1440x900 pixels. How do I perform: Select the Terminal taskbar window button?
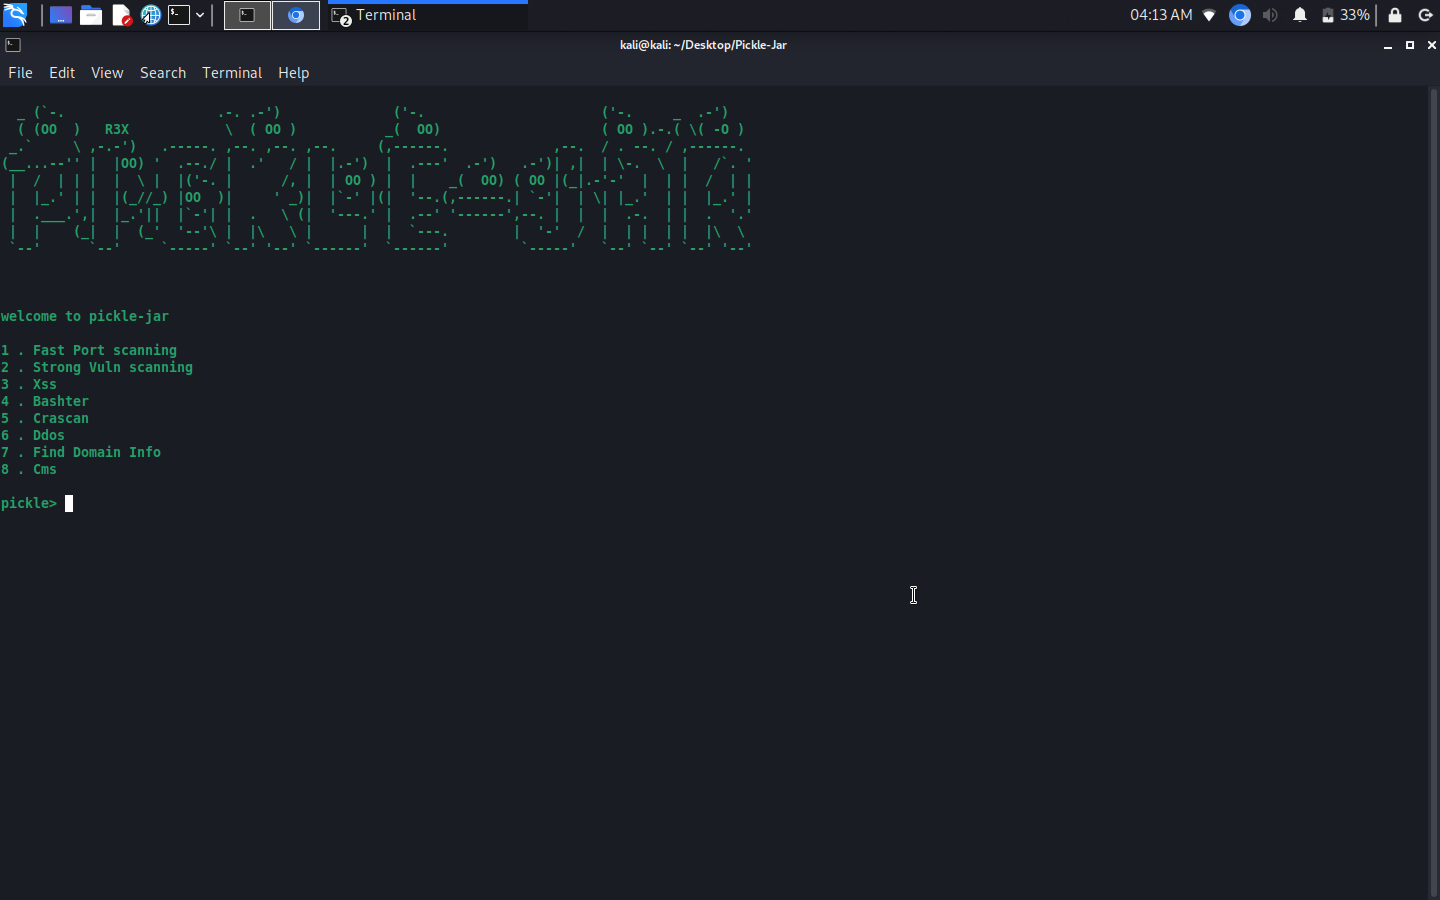[427, 15]
